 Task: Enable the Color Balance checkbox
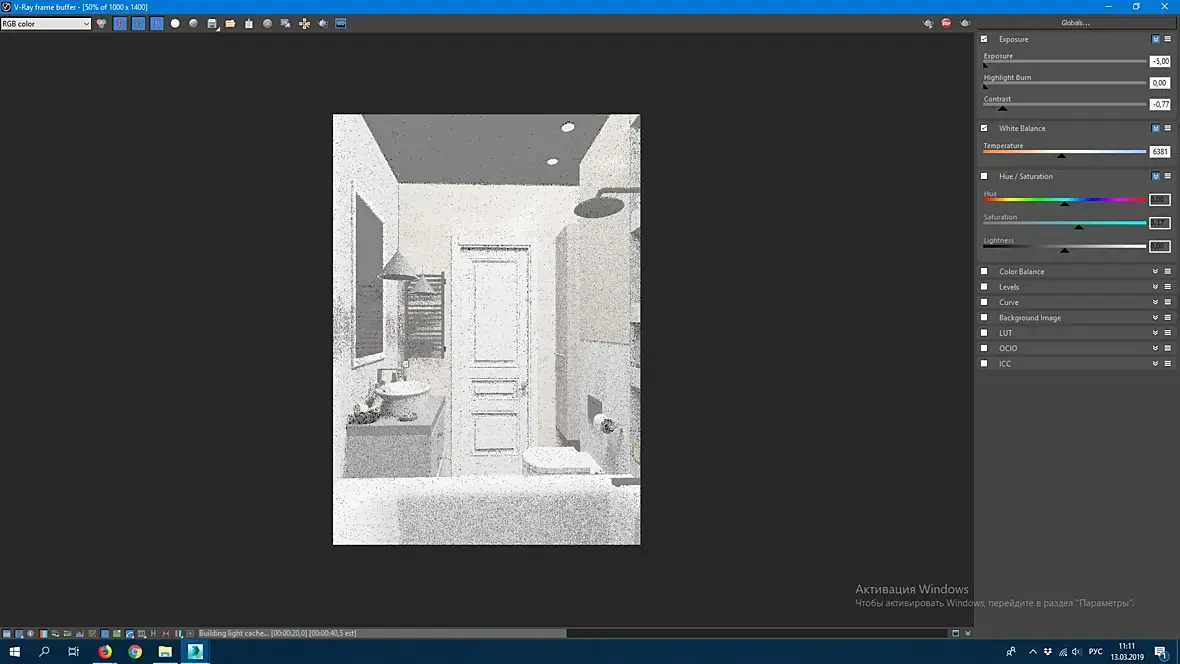point(984,272)
